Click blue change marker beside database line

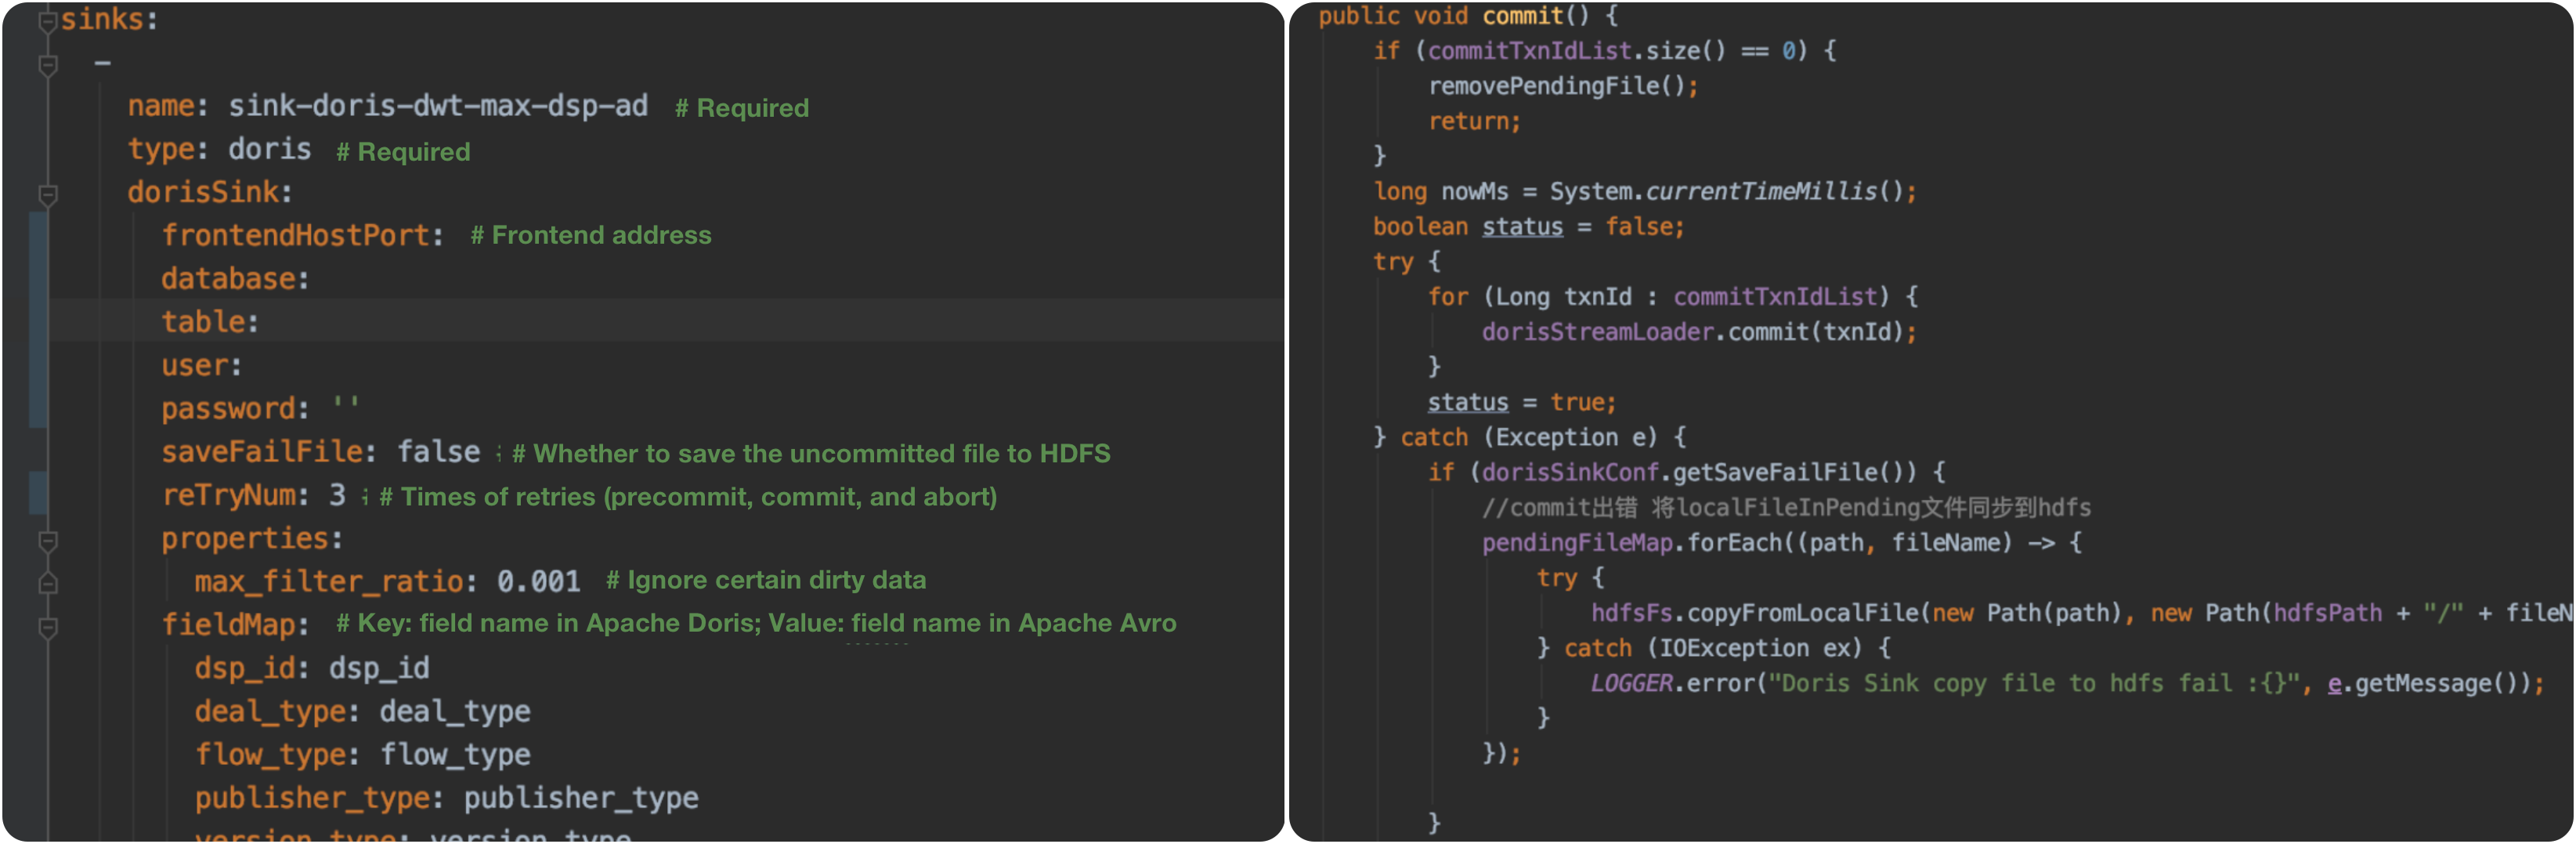(38, 279)
